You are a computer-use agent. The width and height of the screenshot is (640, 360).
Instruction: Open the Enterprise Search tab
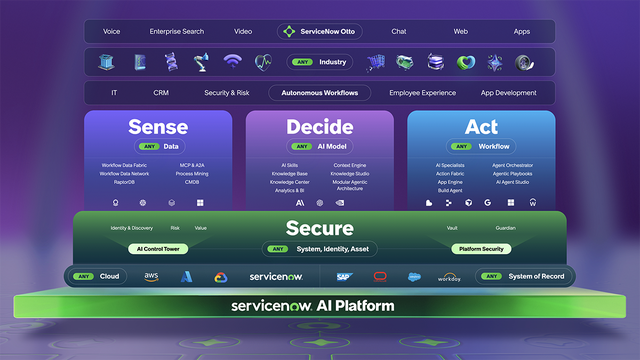[x=177, y=31]
